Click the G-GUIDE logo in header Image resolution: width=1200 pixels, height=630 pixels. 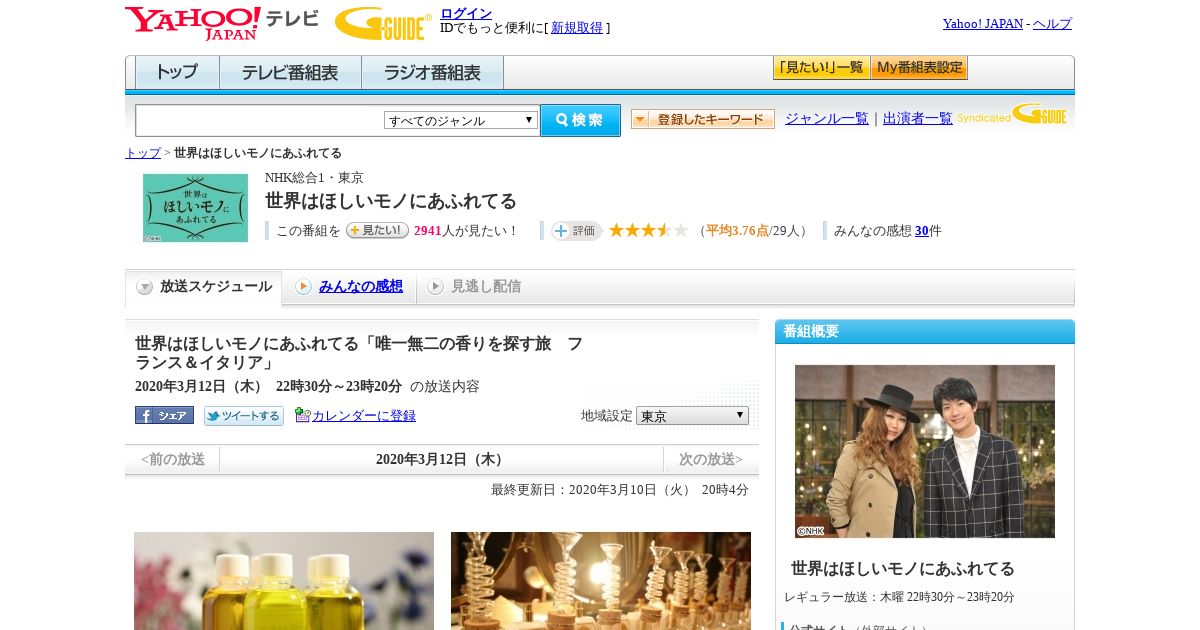click(383, 23)
